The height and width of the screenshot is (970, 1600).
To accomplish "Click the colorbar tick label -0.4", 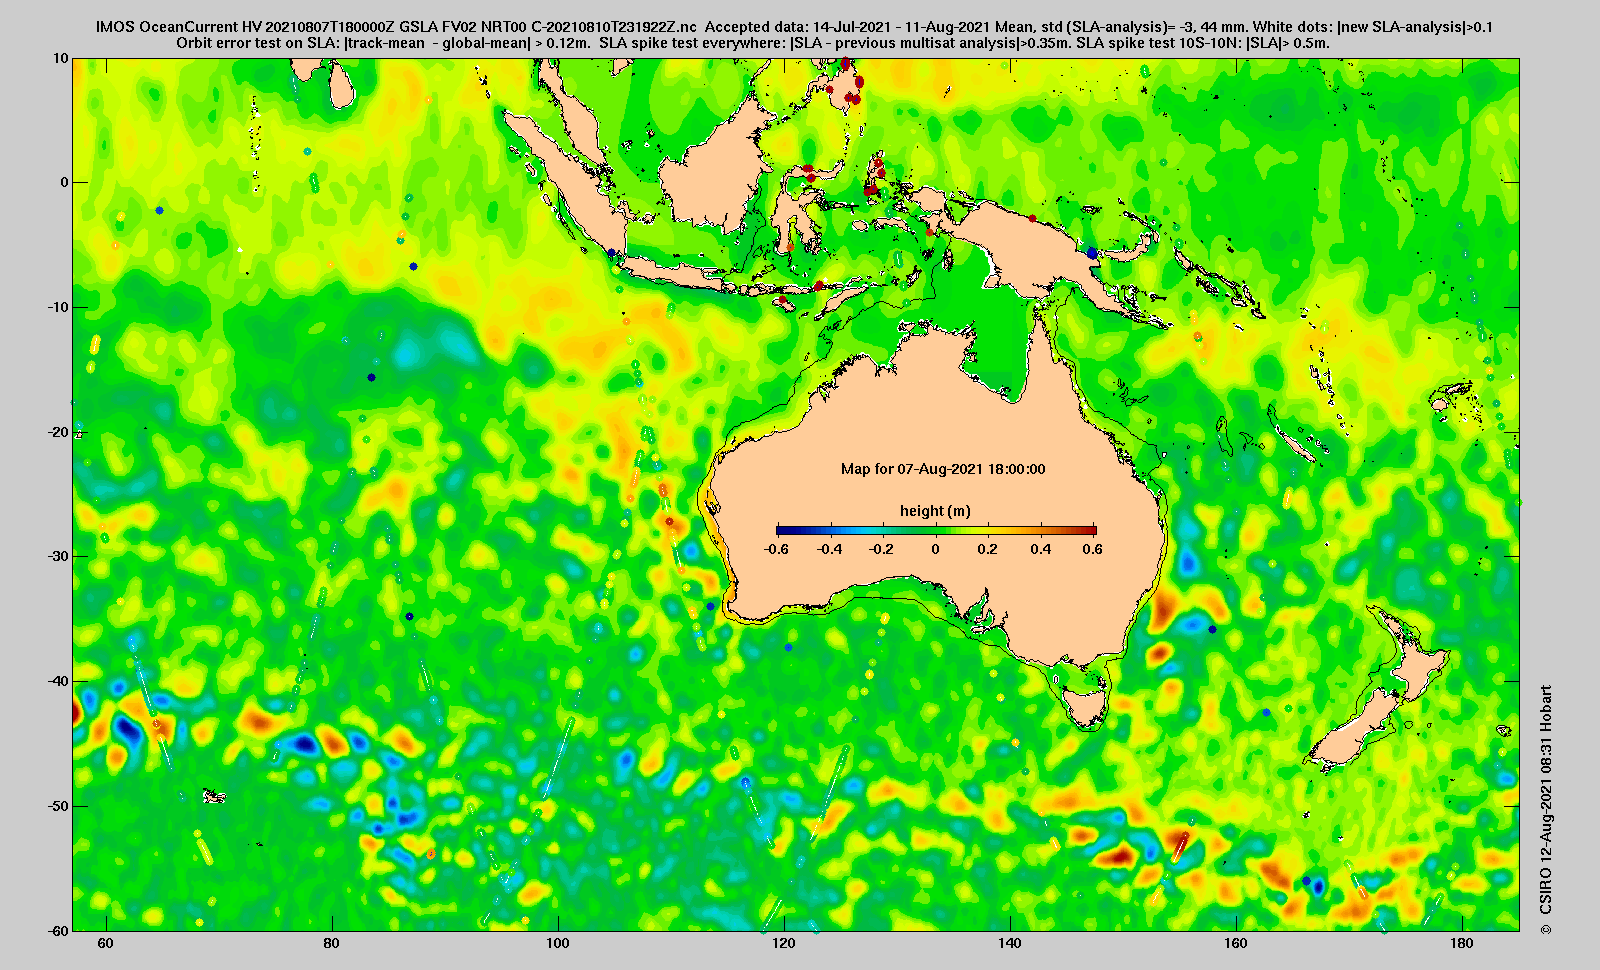I will [829, 549].
